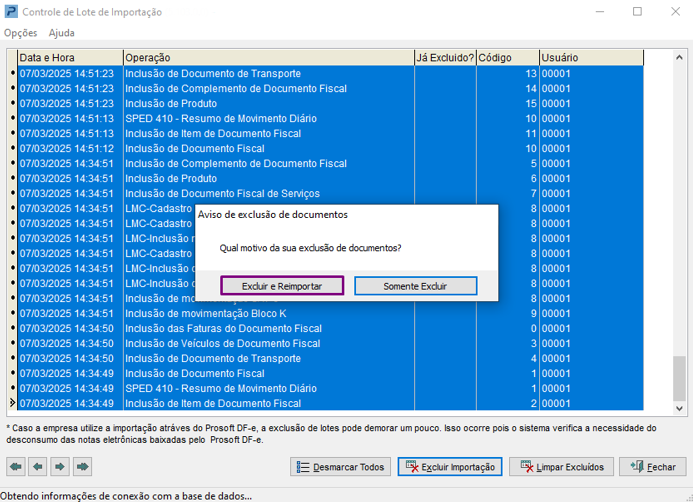The width and height of the screenshot is (693, 504).
Task: Click the app icon in title bar
Action: point(11,11)
